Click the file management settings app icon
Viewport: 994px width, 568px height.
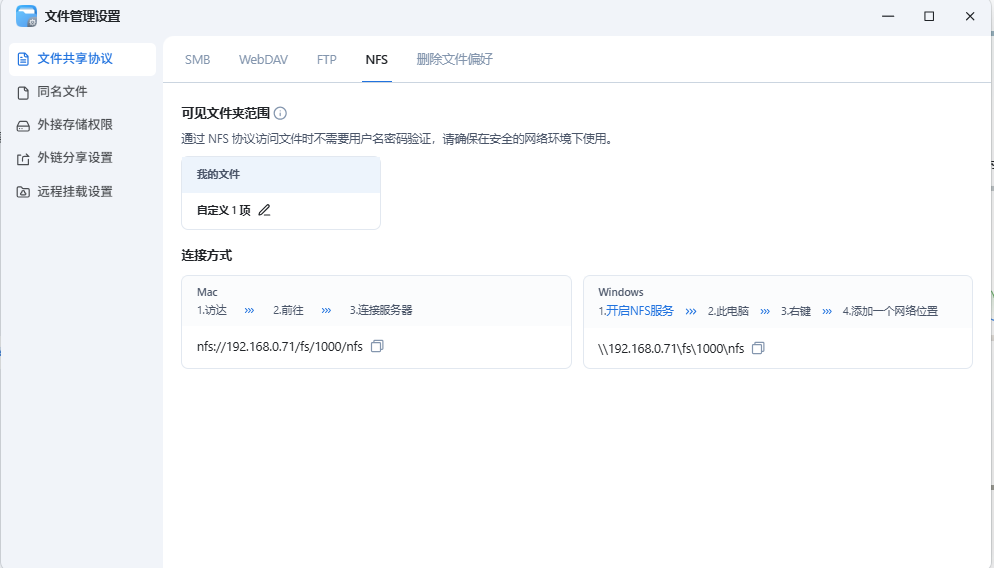[27, 16]
